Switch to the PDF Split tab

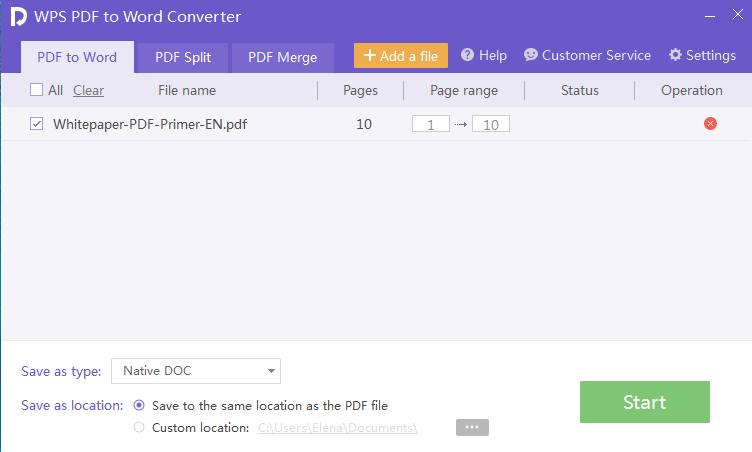click(183, 58)
